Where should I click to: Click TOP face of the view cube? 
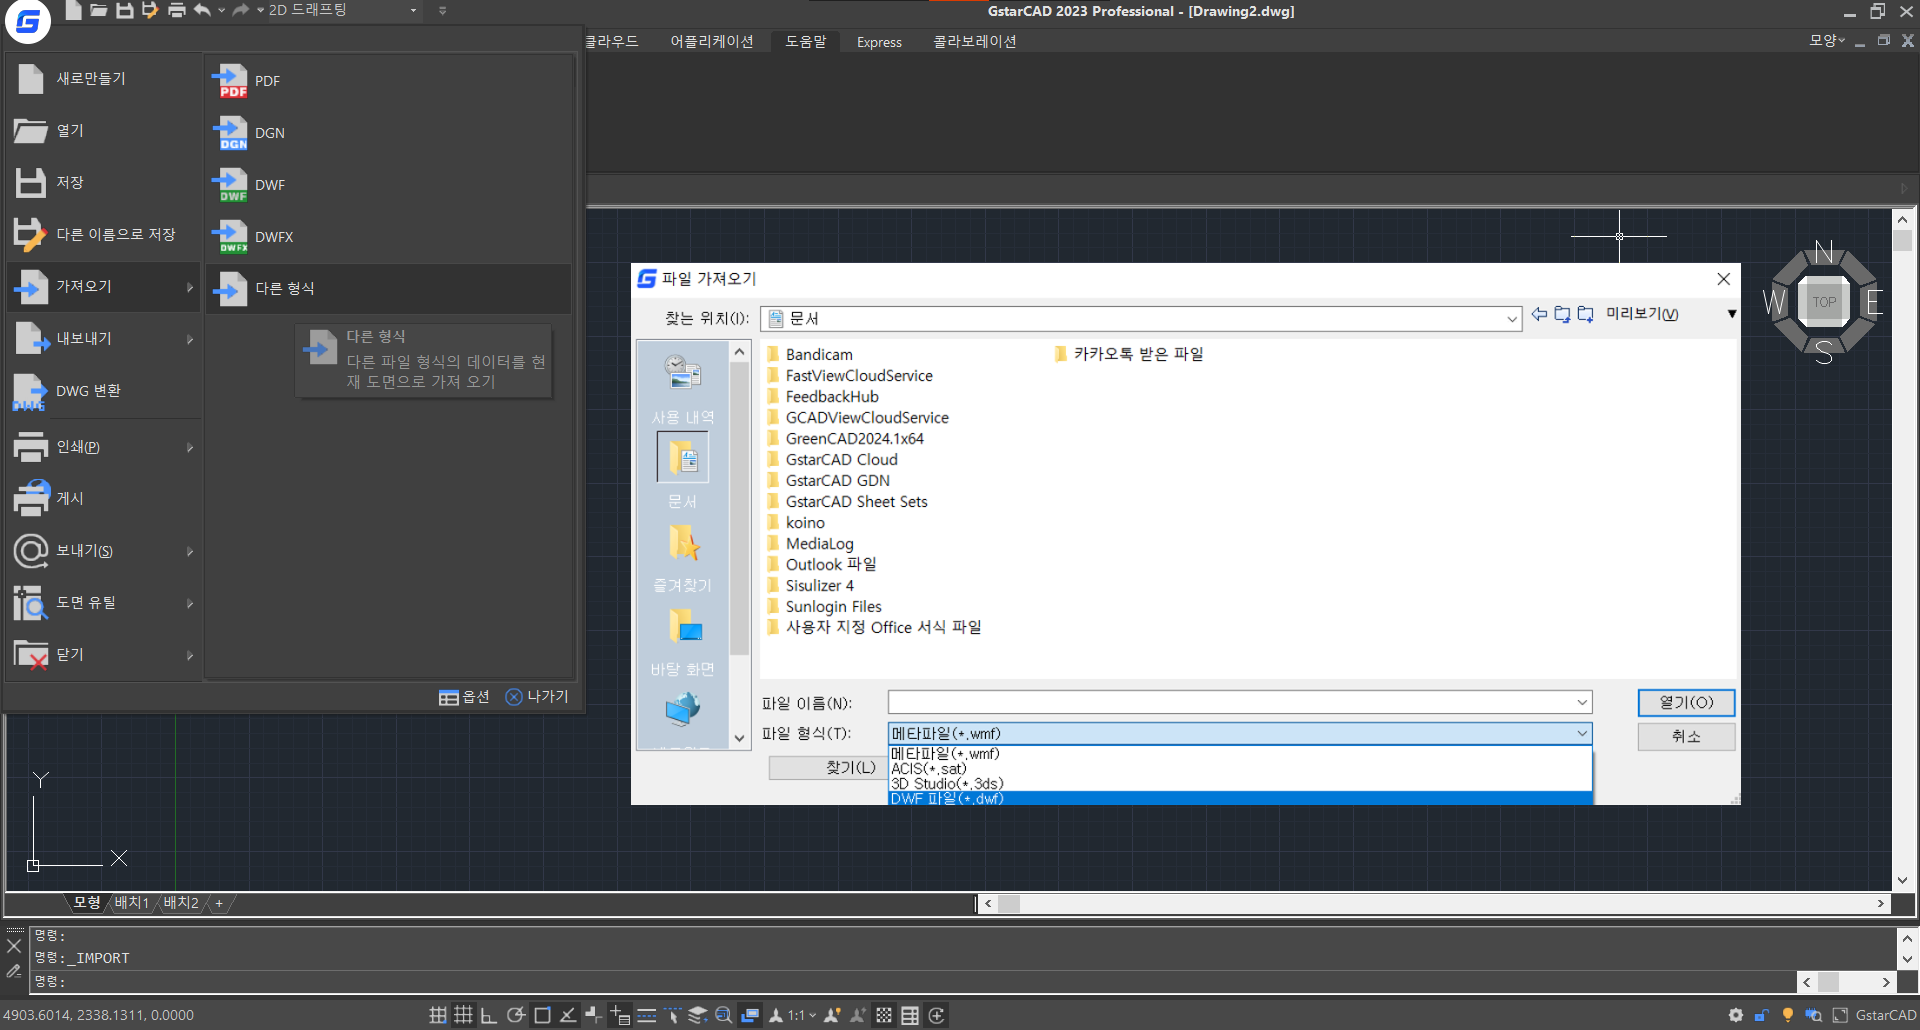click(x=1824, y=302)
